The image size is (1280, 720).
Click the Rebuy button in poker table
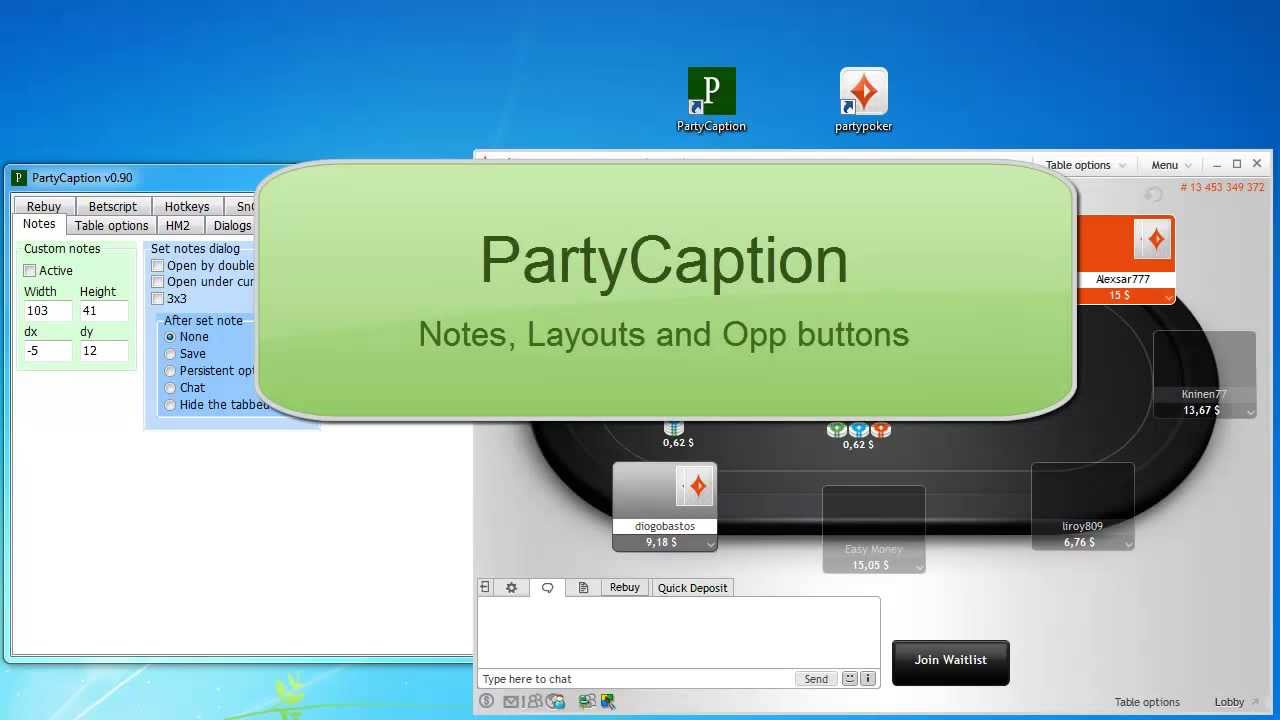coord(625,588)
